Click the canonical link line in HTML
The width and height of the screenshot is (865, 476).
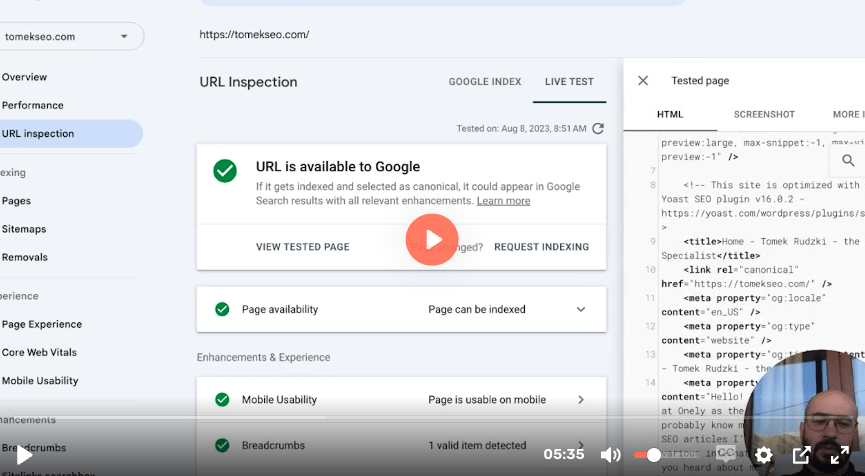(x=746, y=277)
